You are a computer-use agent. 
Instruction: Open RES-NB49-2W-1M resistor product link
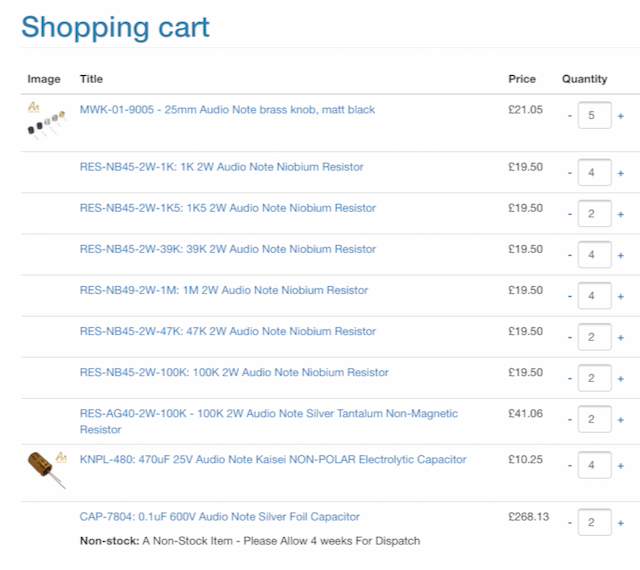pos(224,290)
